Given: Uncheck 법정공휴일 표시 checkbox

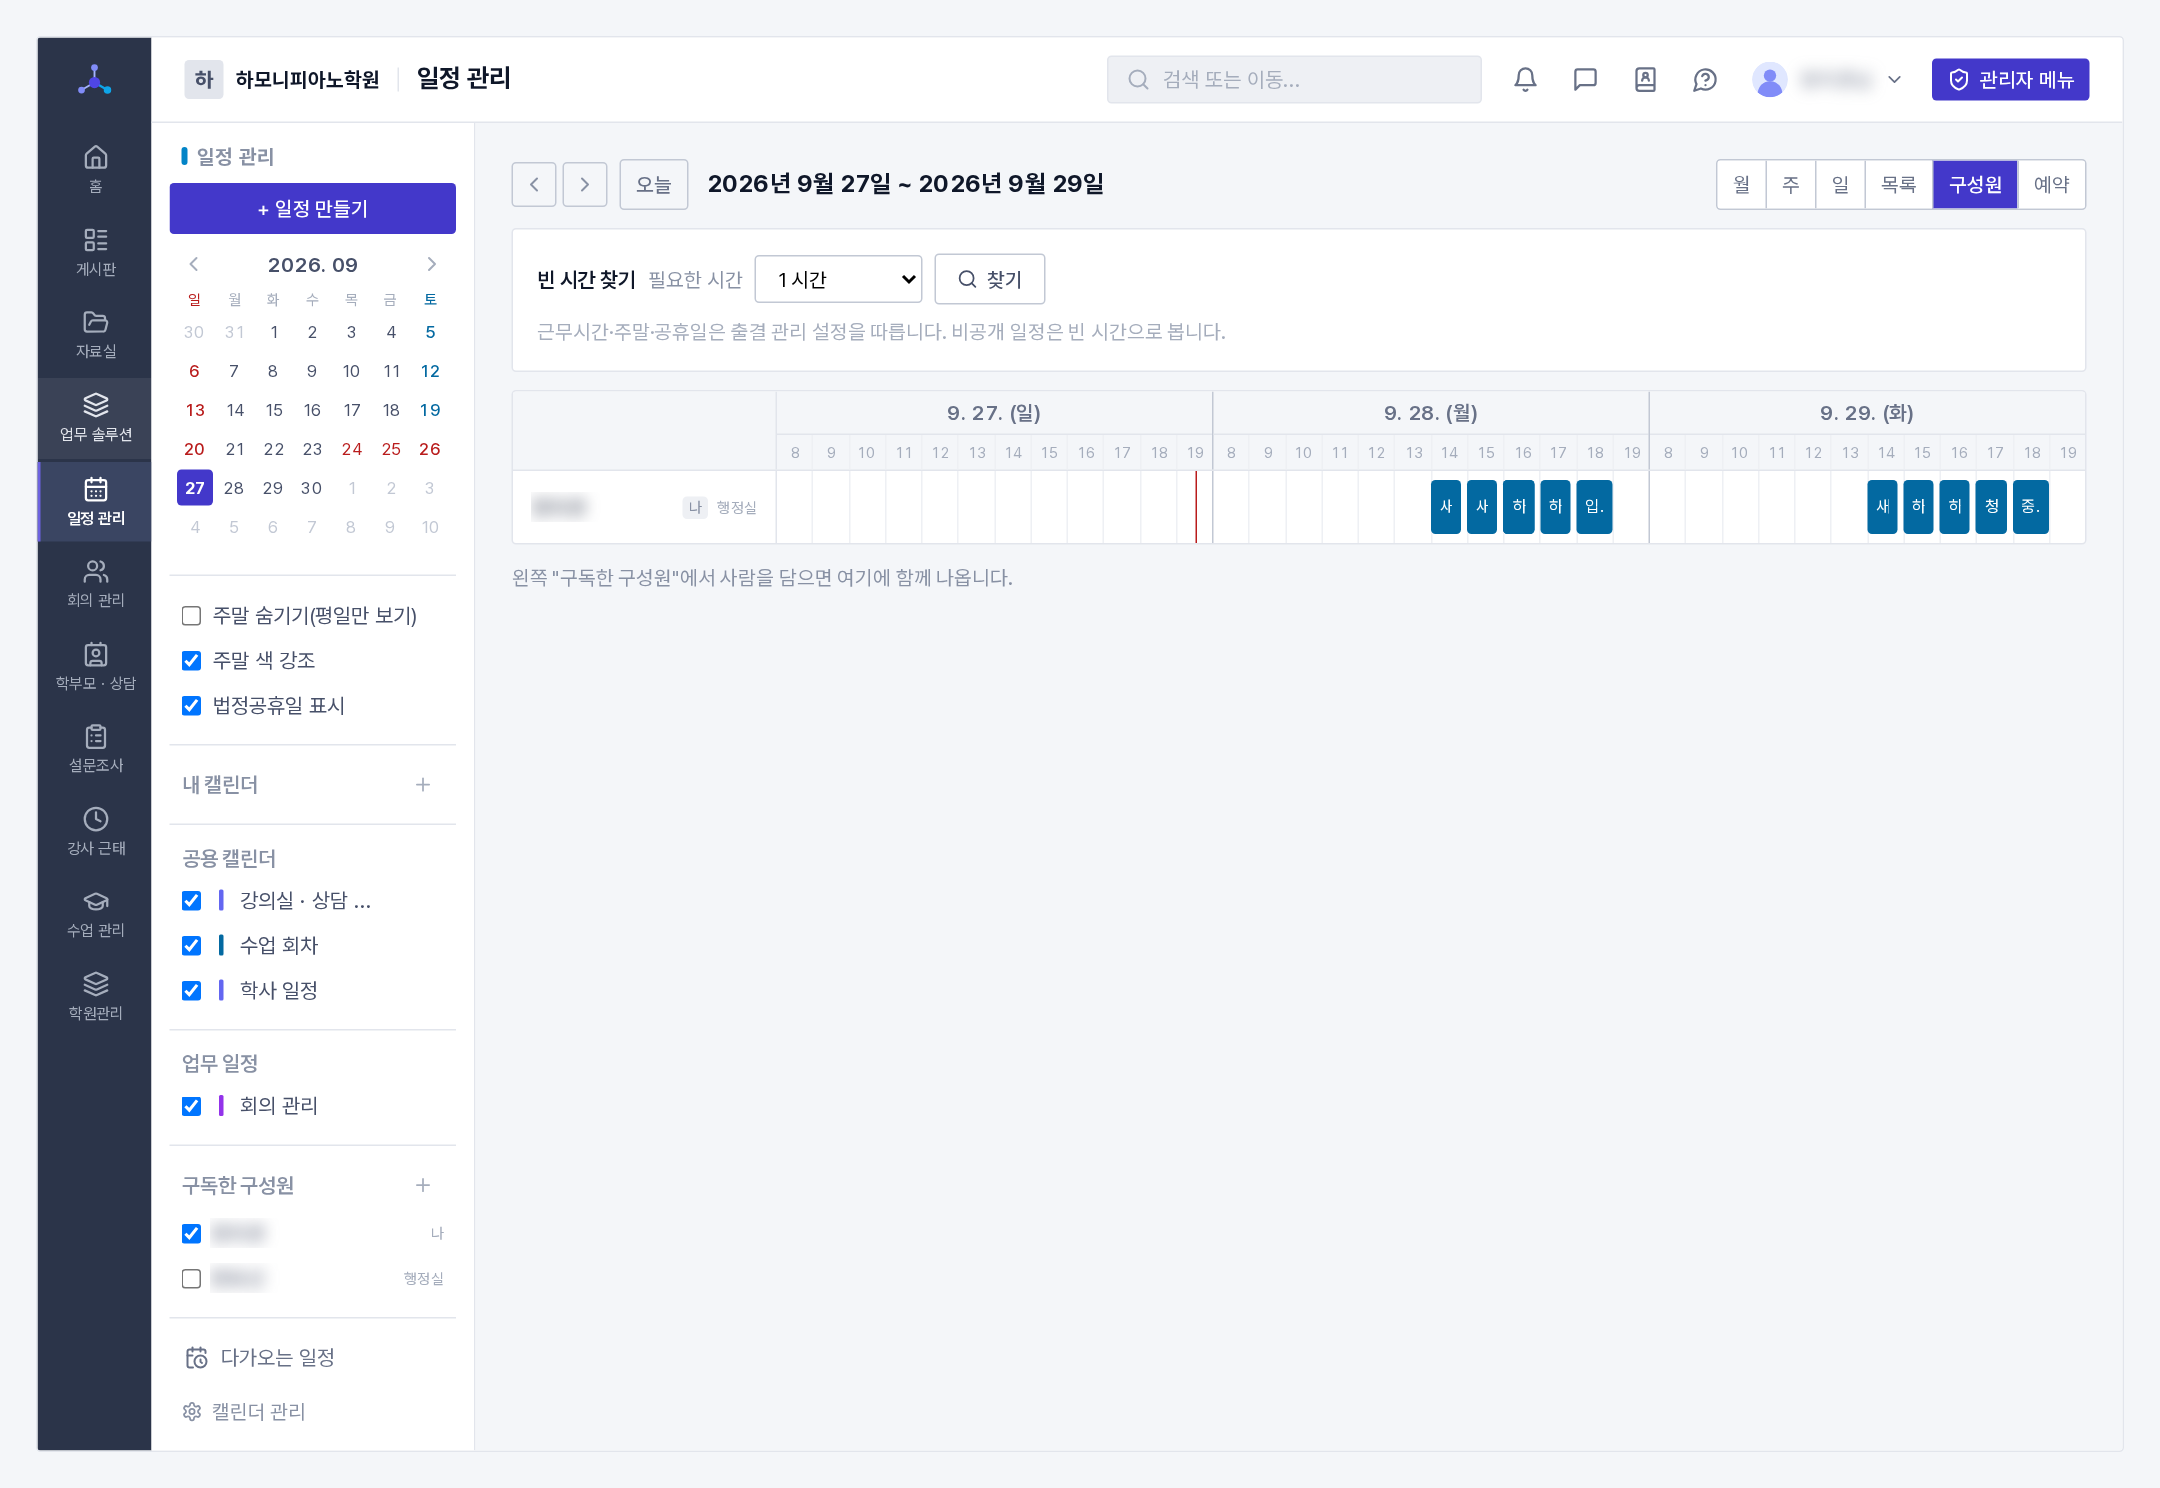Looking at the screenshot, I should click(191, 706).
